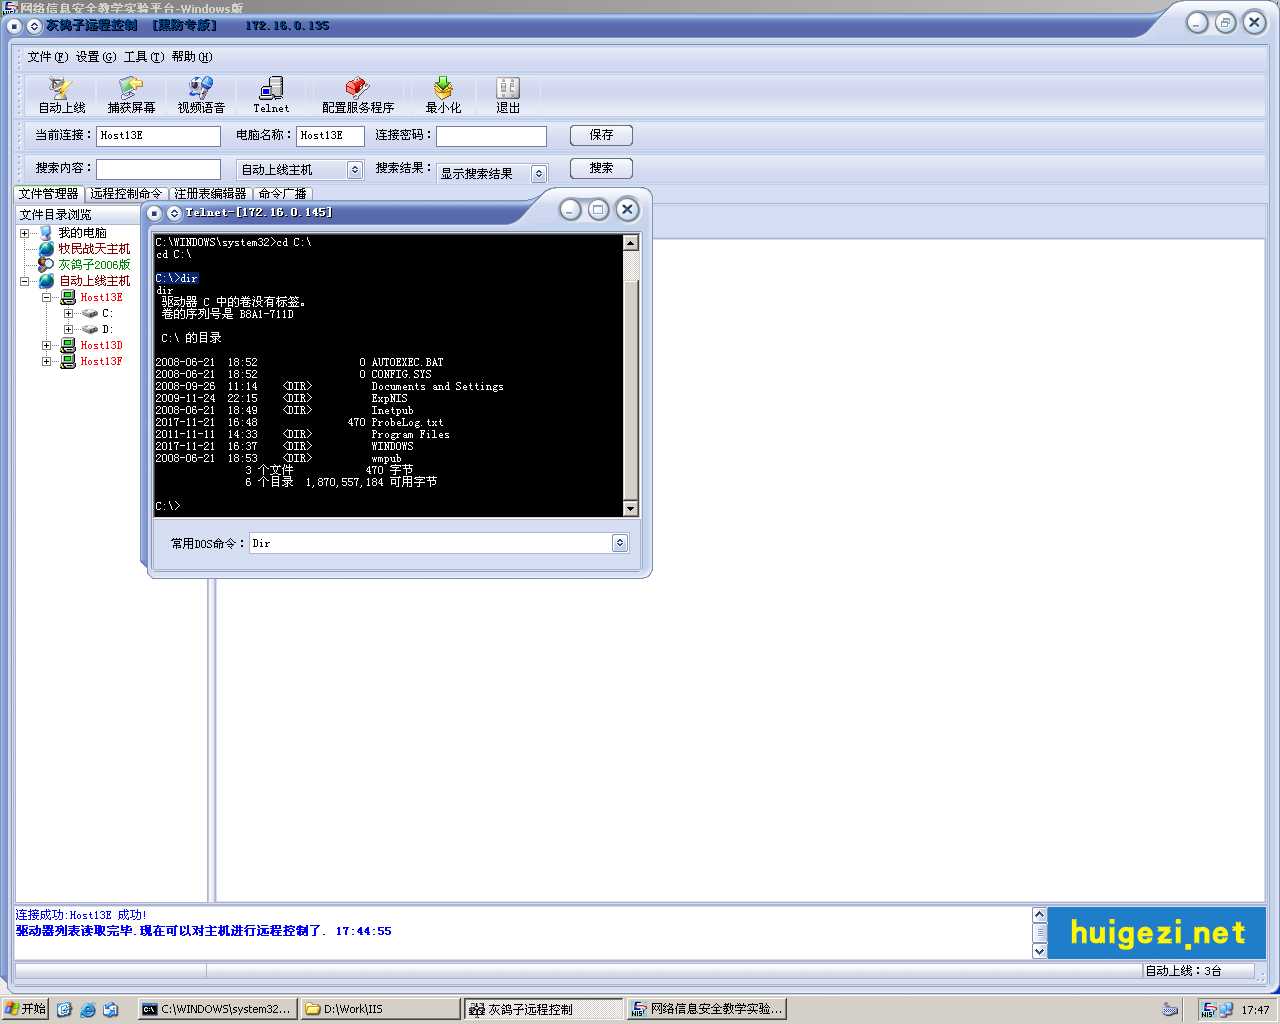Select Host13F computer in tree
This screenshot has height=1024, width=1280.
[x=101, y=361]
